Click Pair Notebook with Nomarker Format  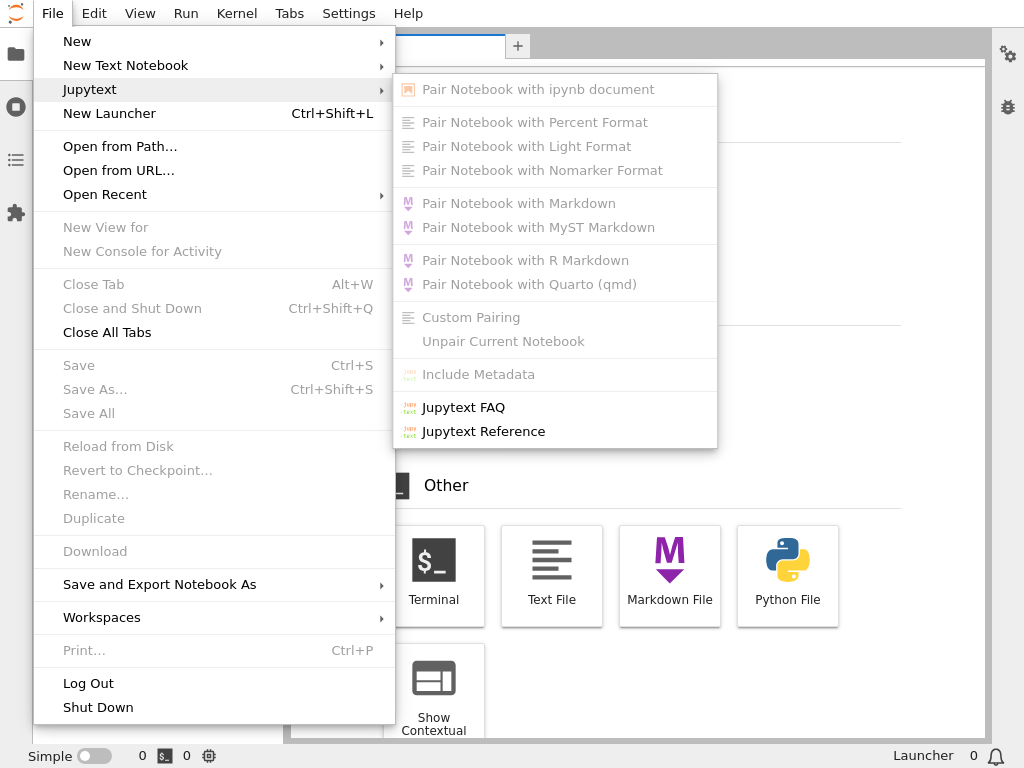click(x=555, y=170)
